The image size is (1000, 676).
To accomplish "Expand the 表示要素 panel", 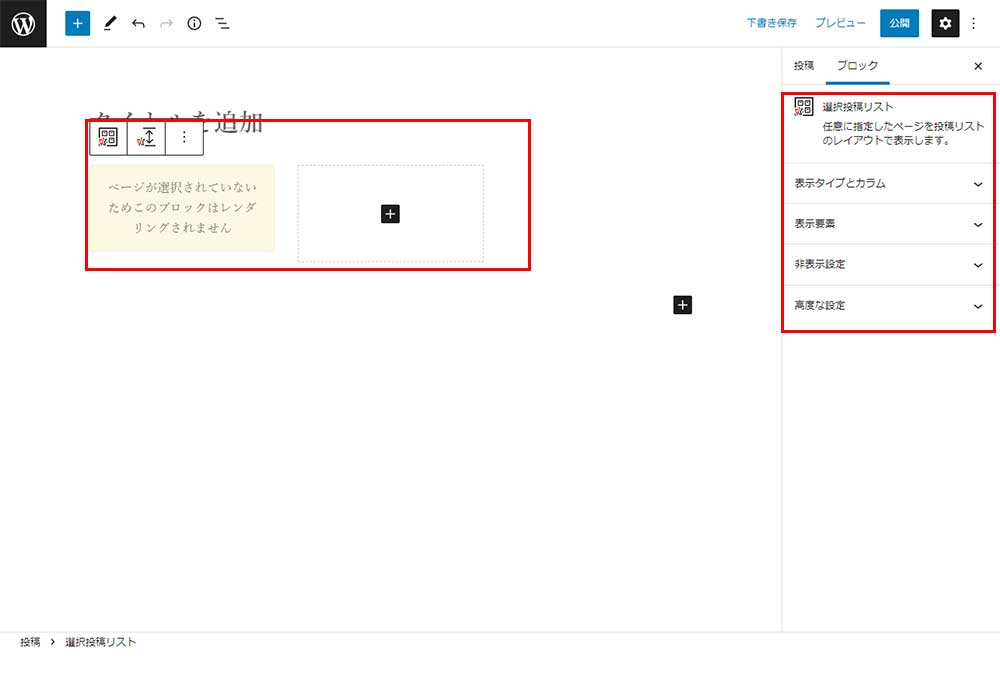I will click(888, 224).
